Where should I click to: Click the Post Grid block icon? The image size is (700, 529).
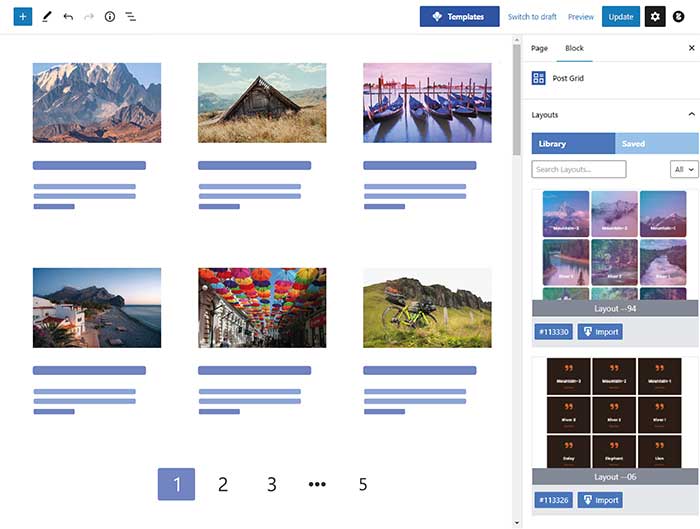coord(539,78)
